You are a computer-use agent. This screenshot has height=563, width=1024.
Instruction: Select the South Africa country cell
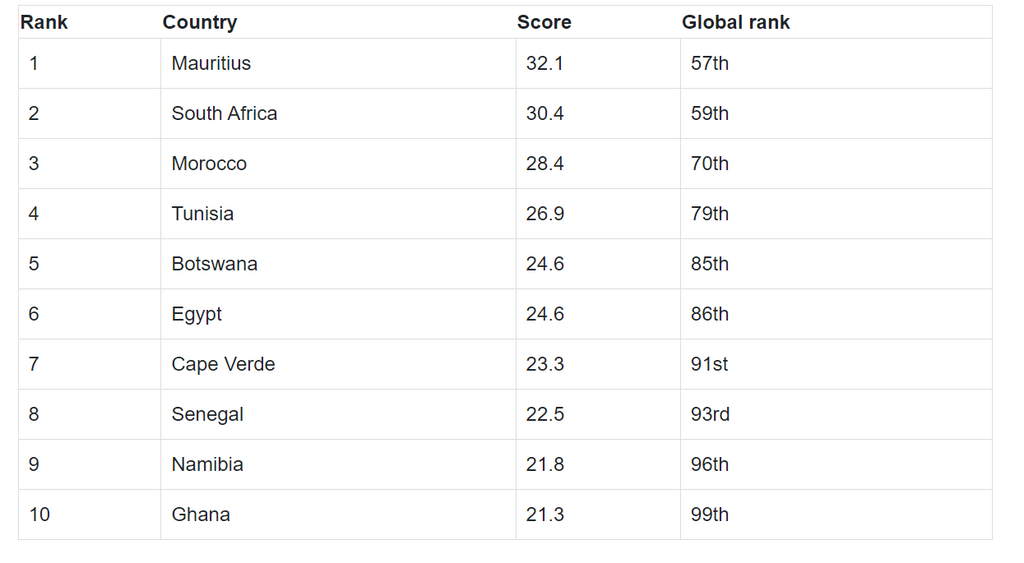pyautogui.click(x=338, y=114)
